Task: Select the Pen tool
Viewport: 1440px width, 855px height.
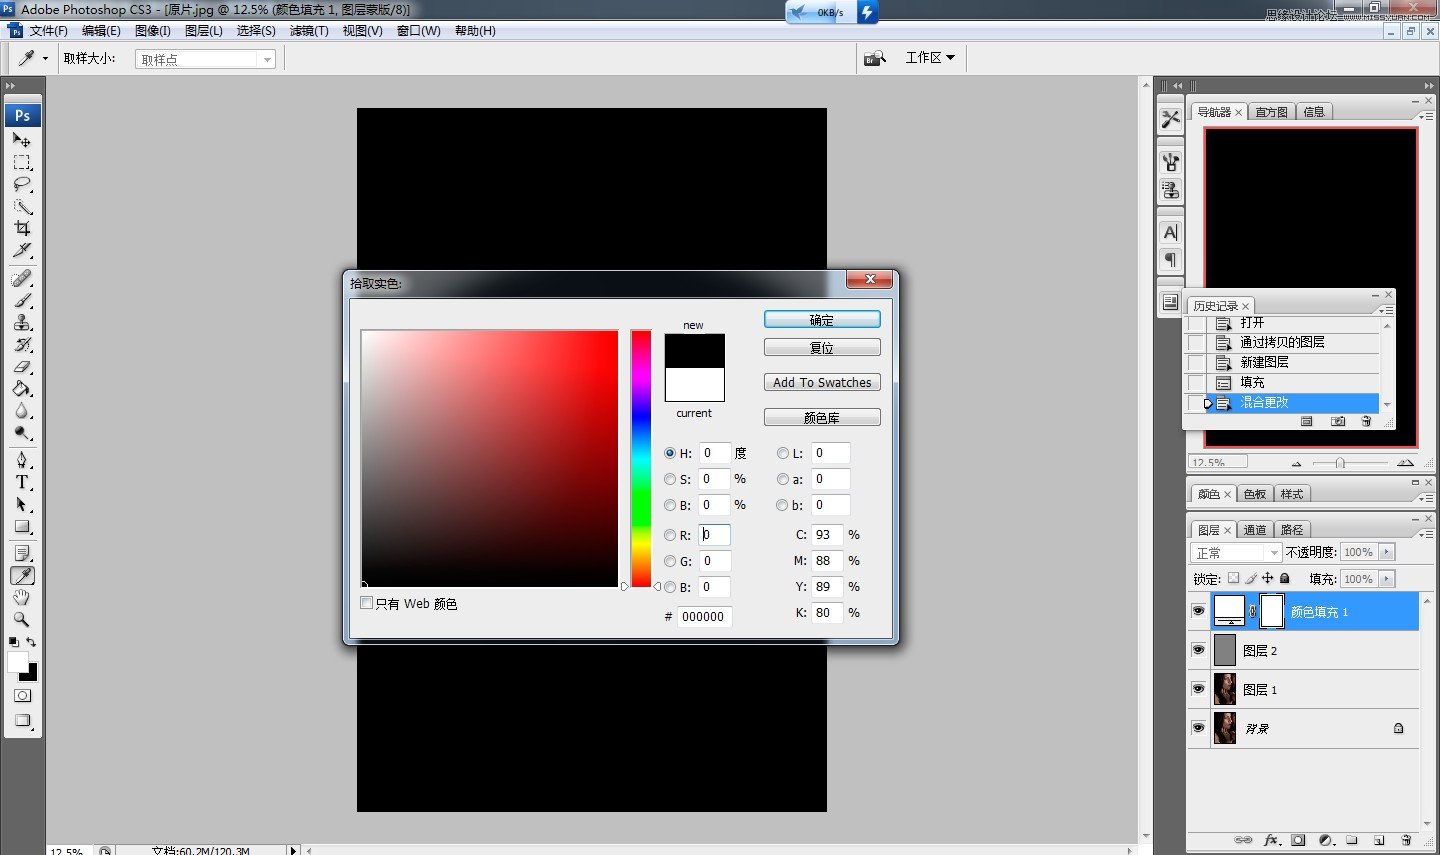Action: coord(22,460)
